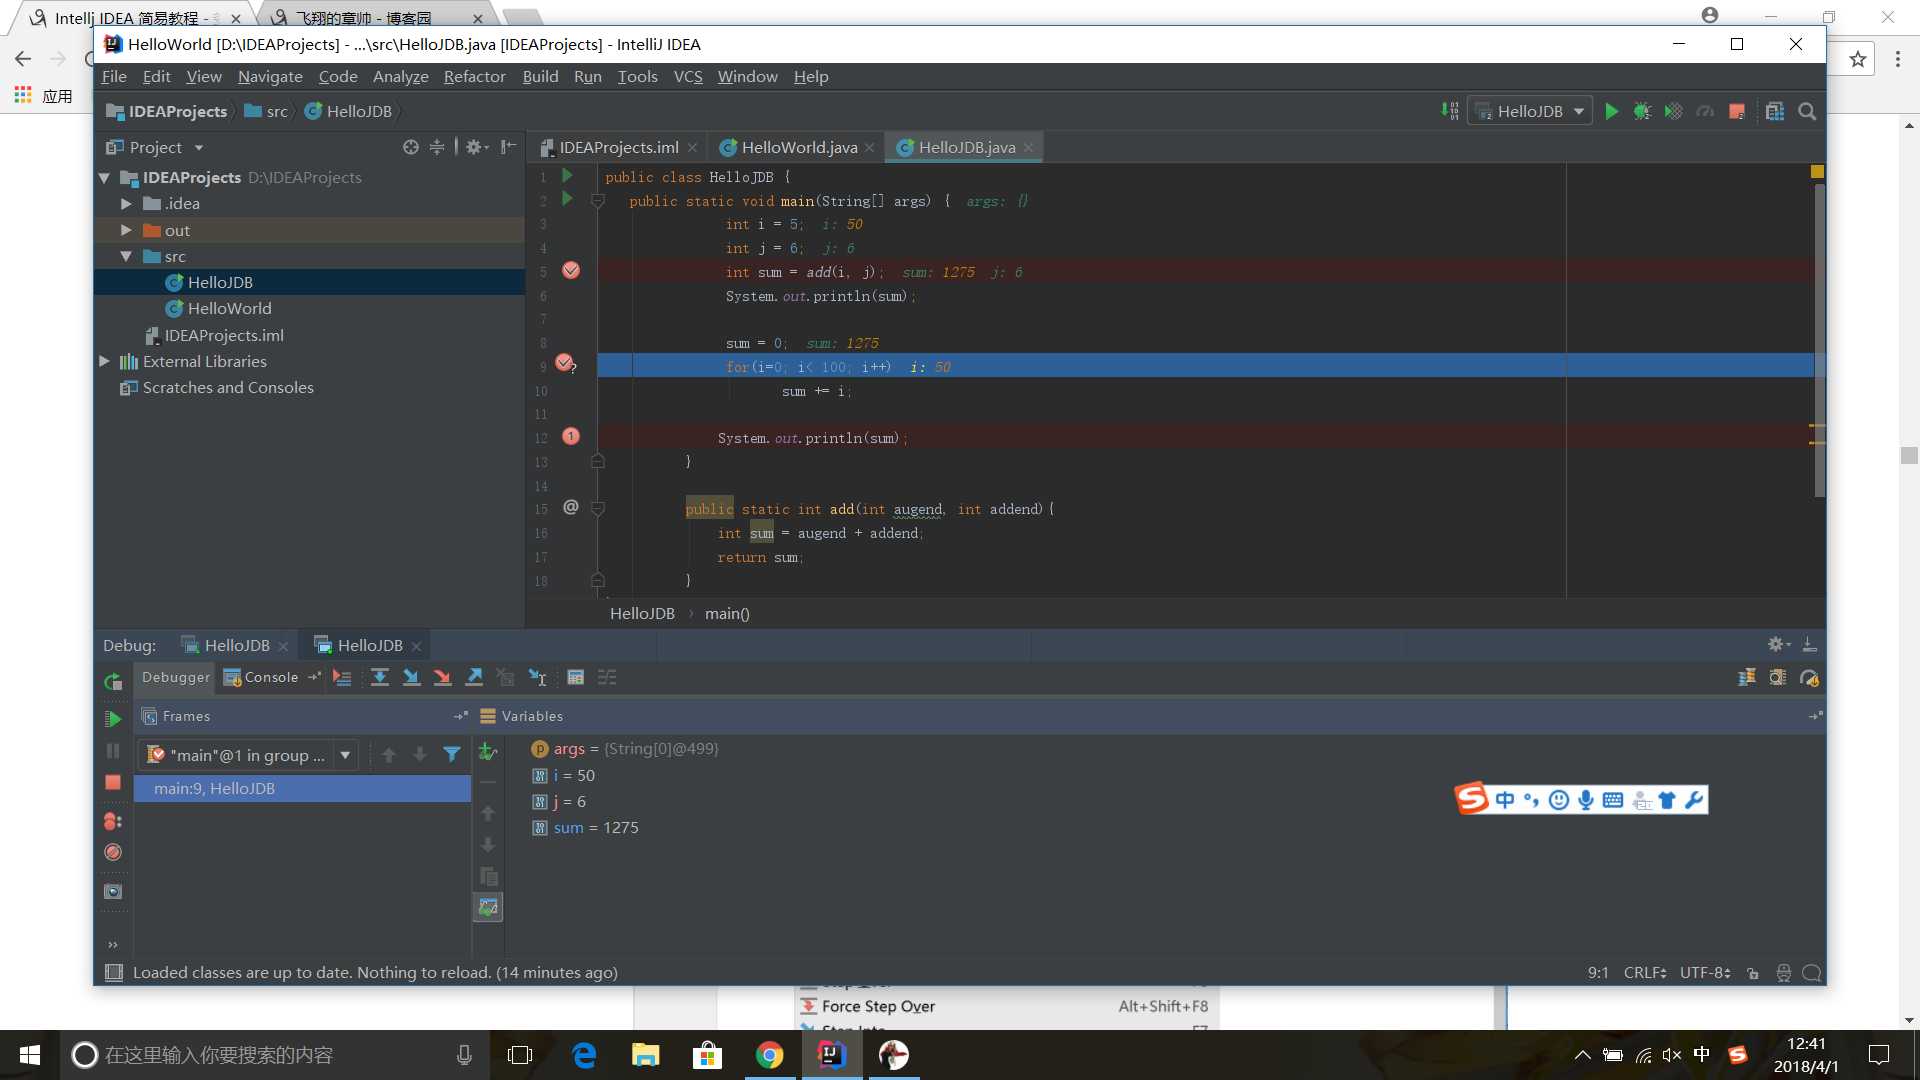Viewport: 1920px width, 1080px height.
Task: Change the UTF-8 file encoding
Action: [x=1705, y=973]
